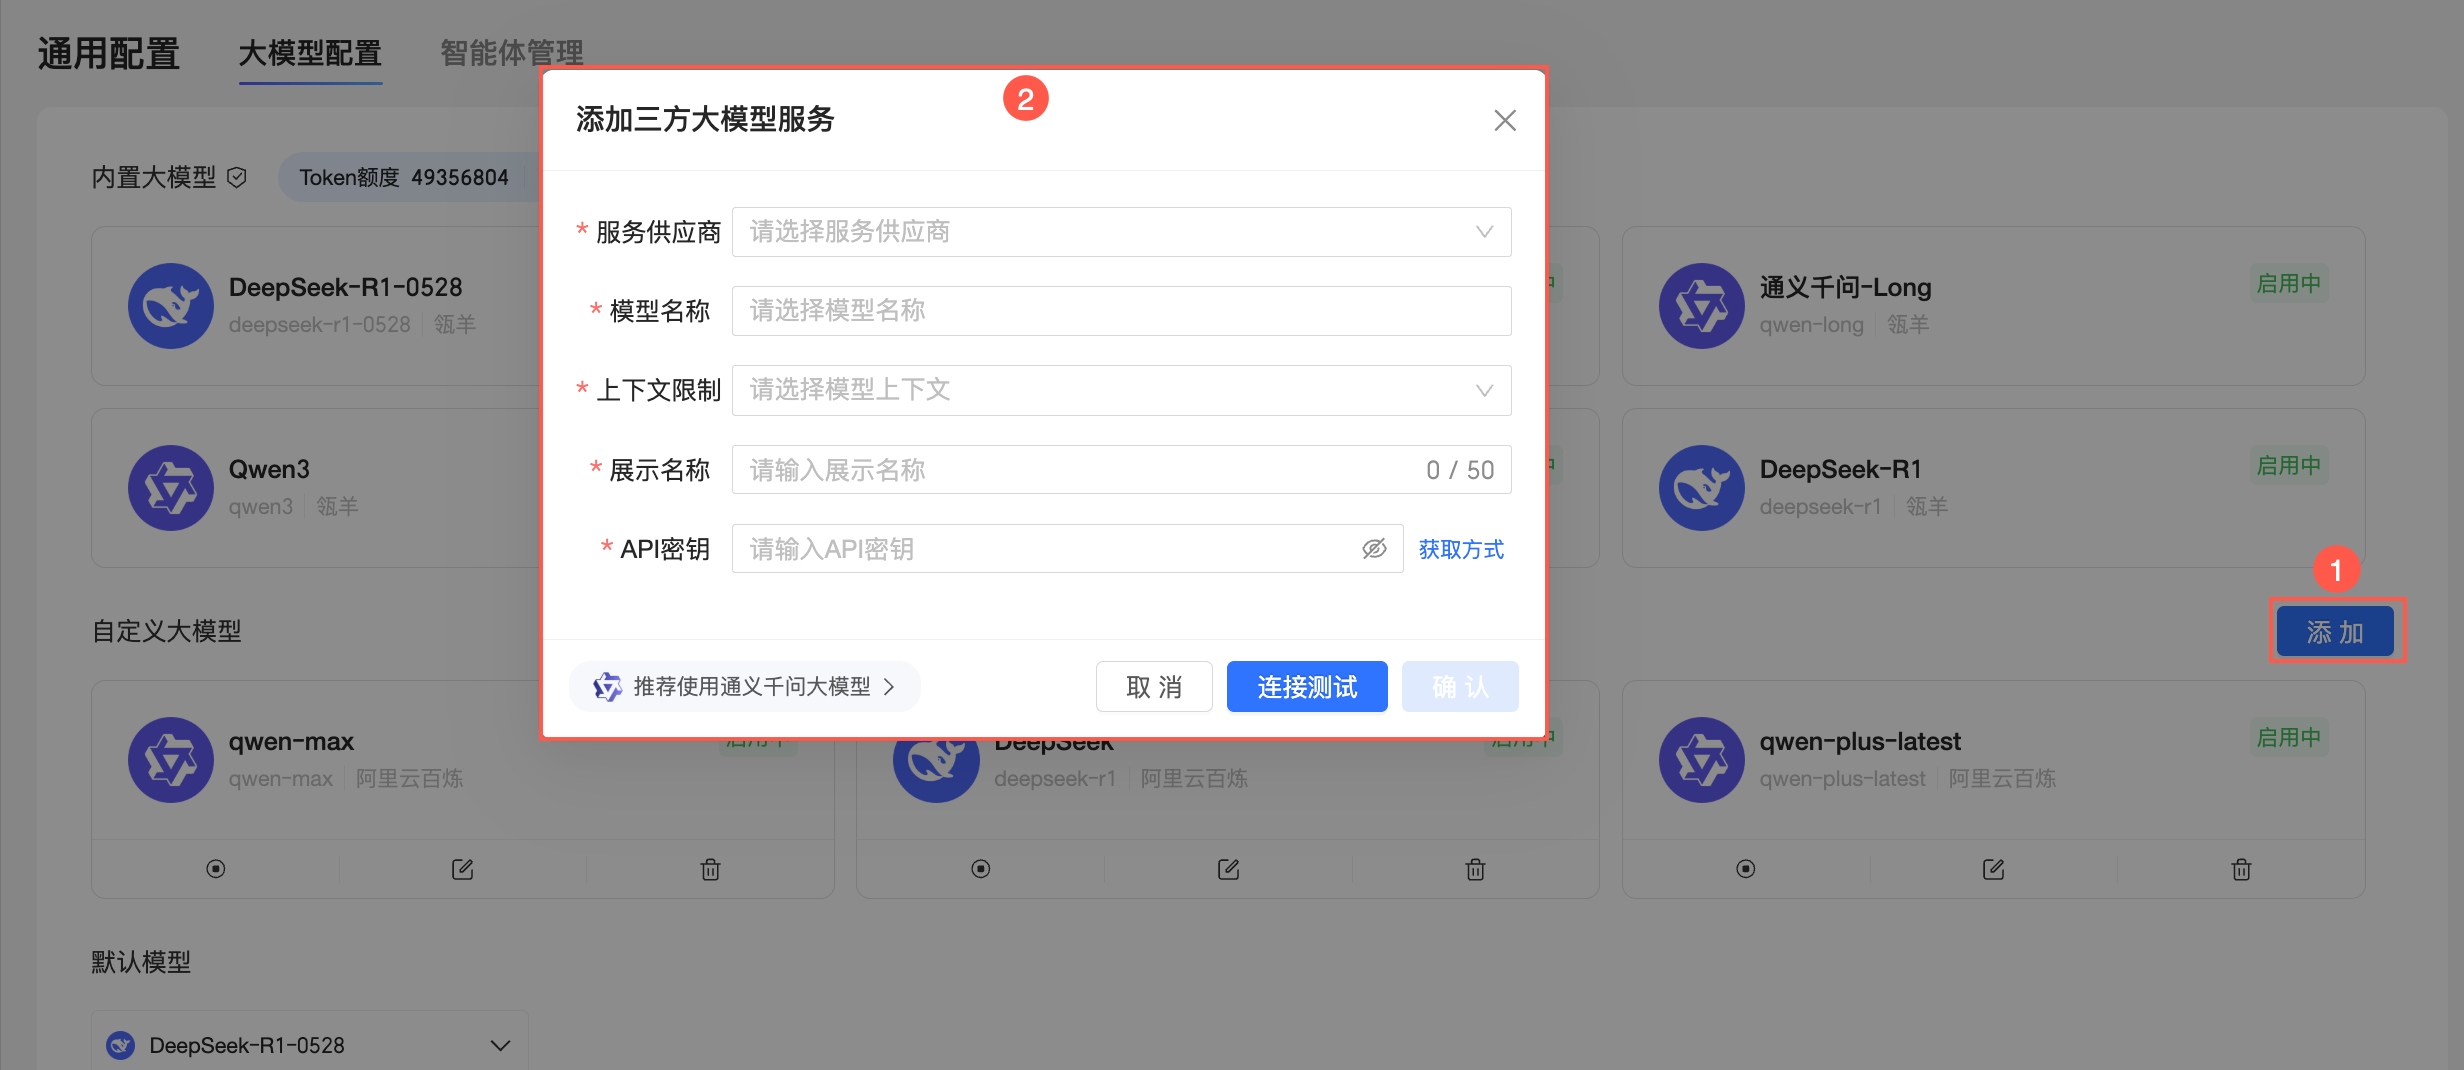Delete the qwen-max custom model
2464x1070 pixels.
coord(710,869)
